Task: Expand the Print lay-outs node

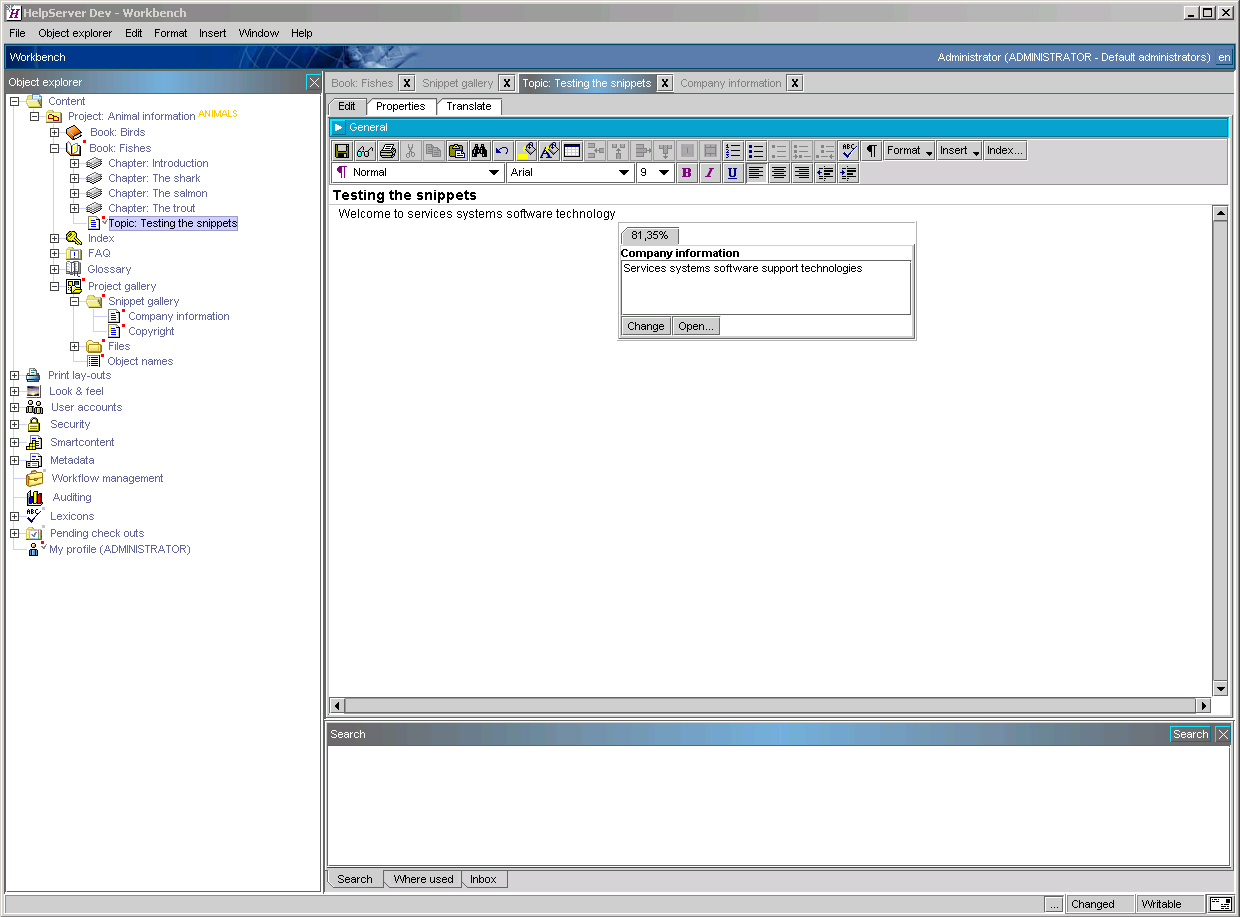Action: tap(15, 375)
